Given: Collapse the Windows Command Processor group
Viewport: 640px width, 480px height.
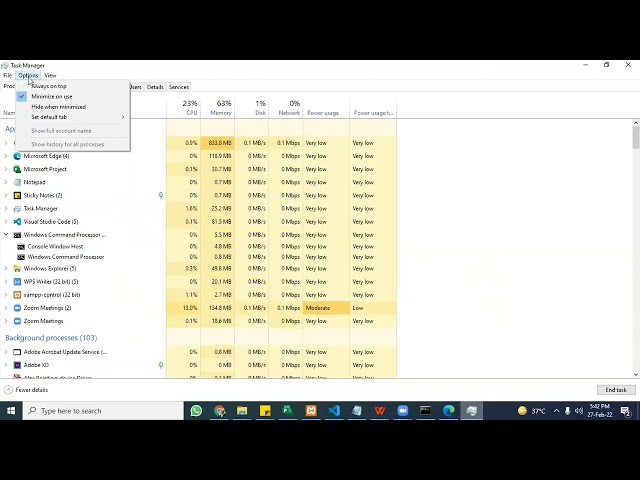Looking at the screenshot, I should (6, 235).
